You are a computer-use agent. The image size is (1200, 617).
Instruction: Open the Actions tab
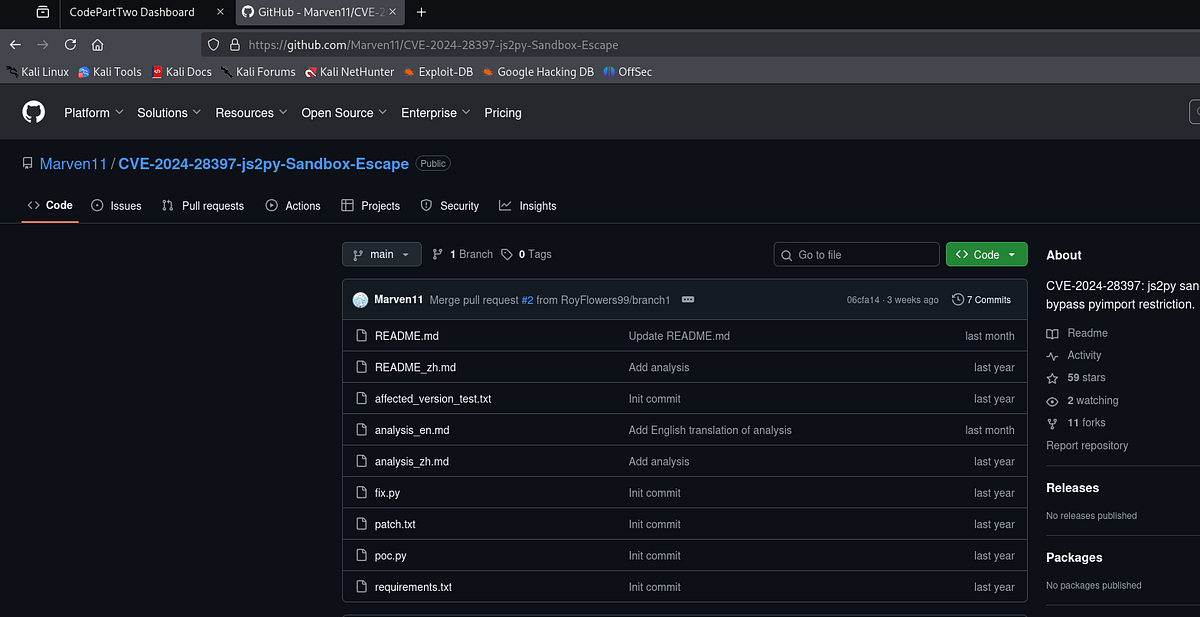293,205
